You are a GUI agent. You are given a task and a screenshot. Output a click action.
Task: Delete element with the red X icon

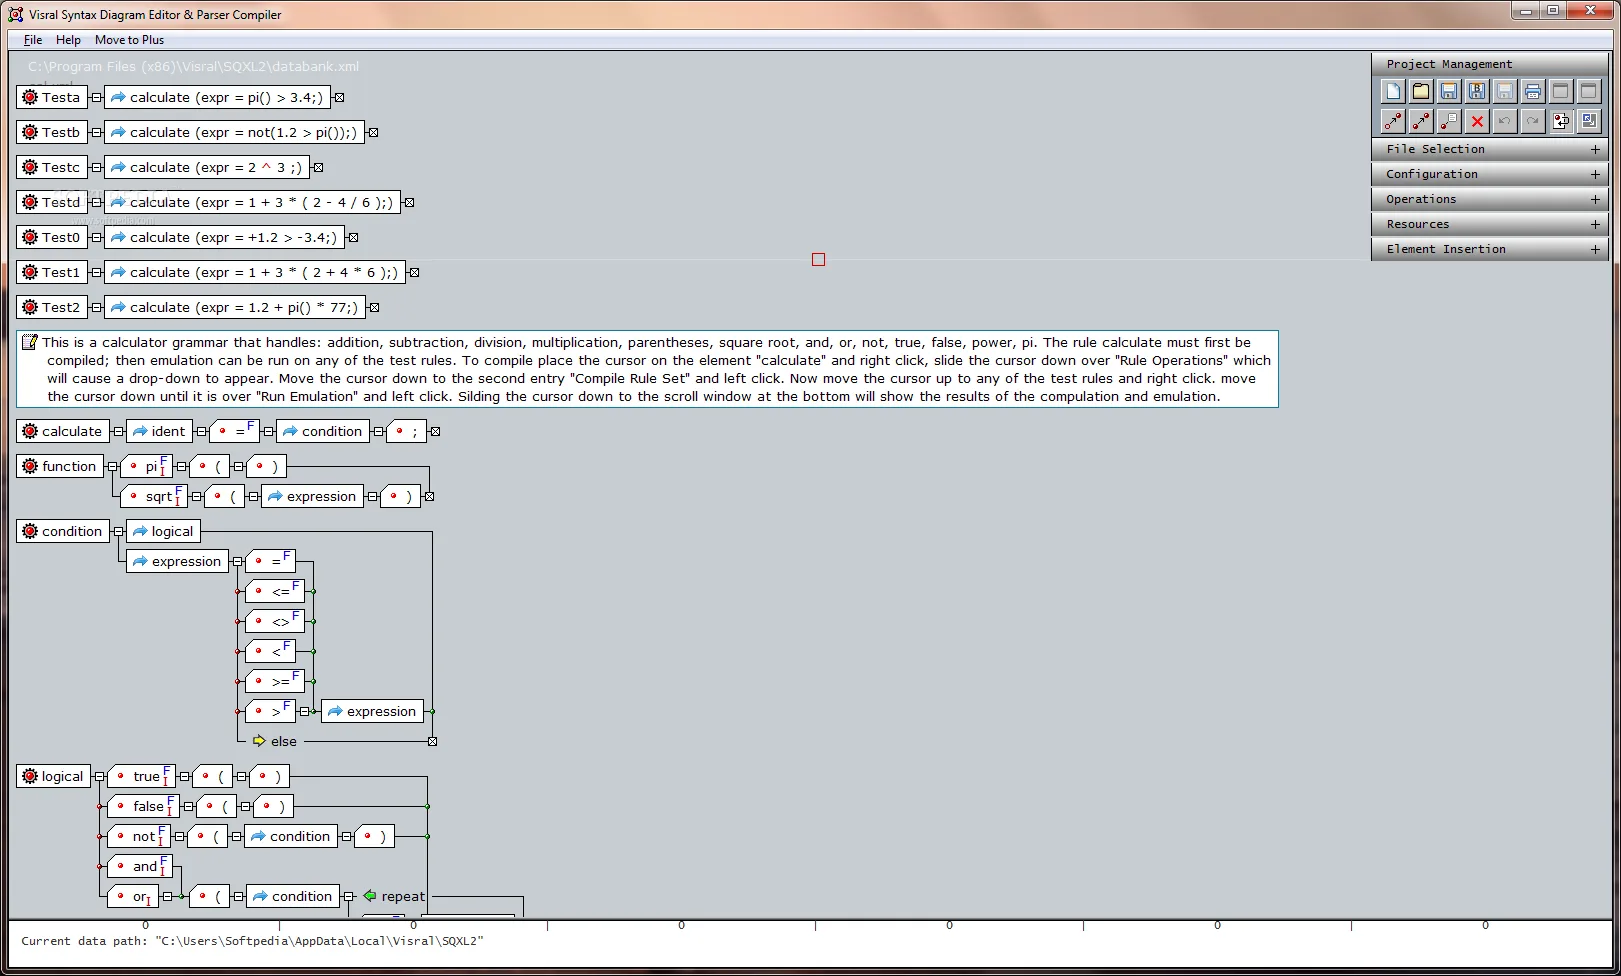1476,121
